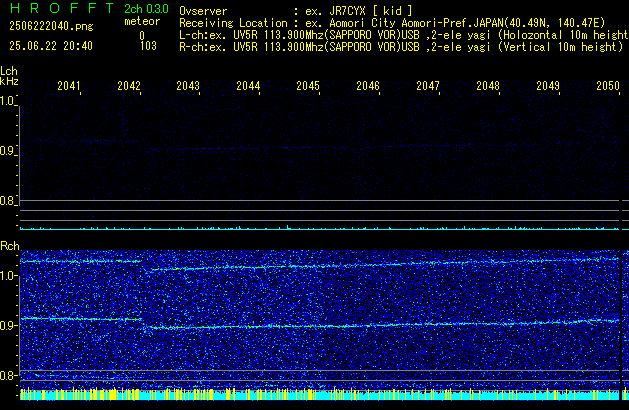Click the HROFFT title text
The image size is (629, 410).
coord(62,8)
